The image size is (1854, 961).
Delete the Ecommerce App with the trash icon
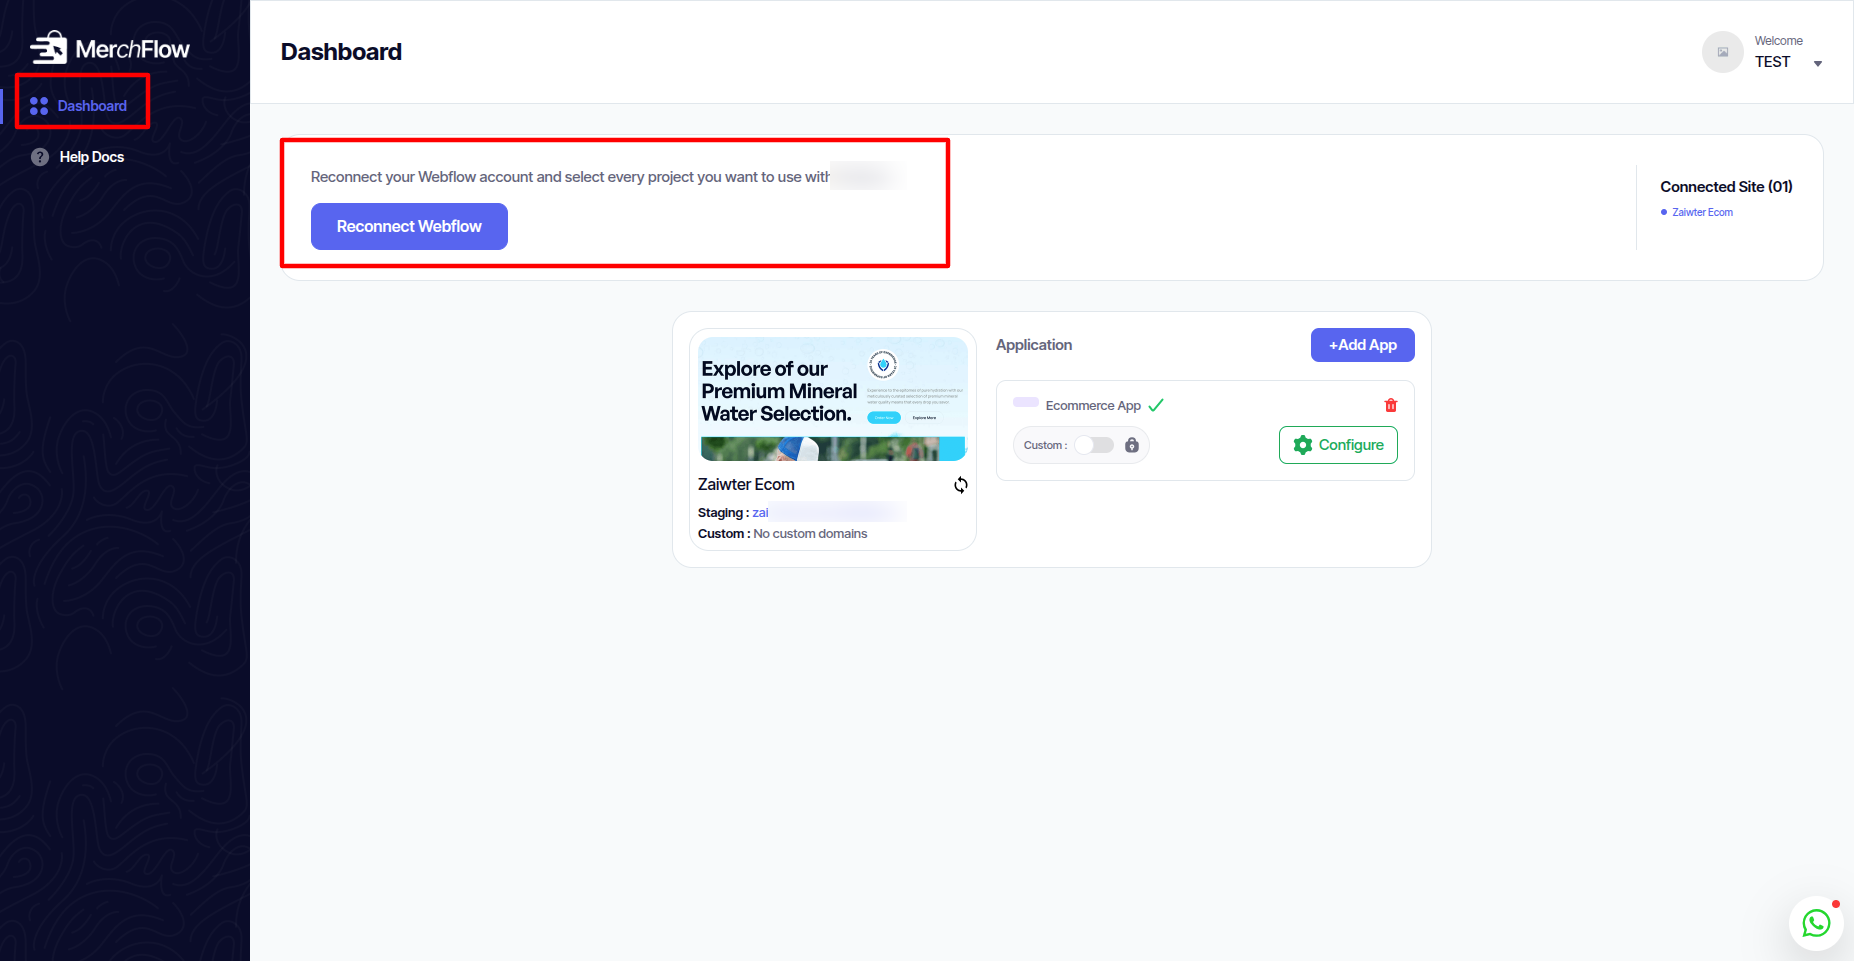coord(1390,405)
